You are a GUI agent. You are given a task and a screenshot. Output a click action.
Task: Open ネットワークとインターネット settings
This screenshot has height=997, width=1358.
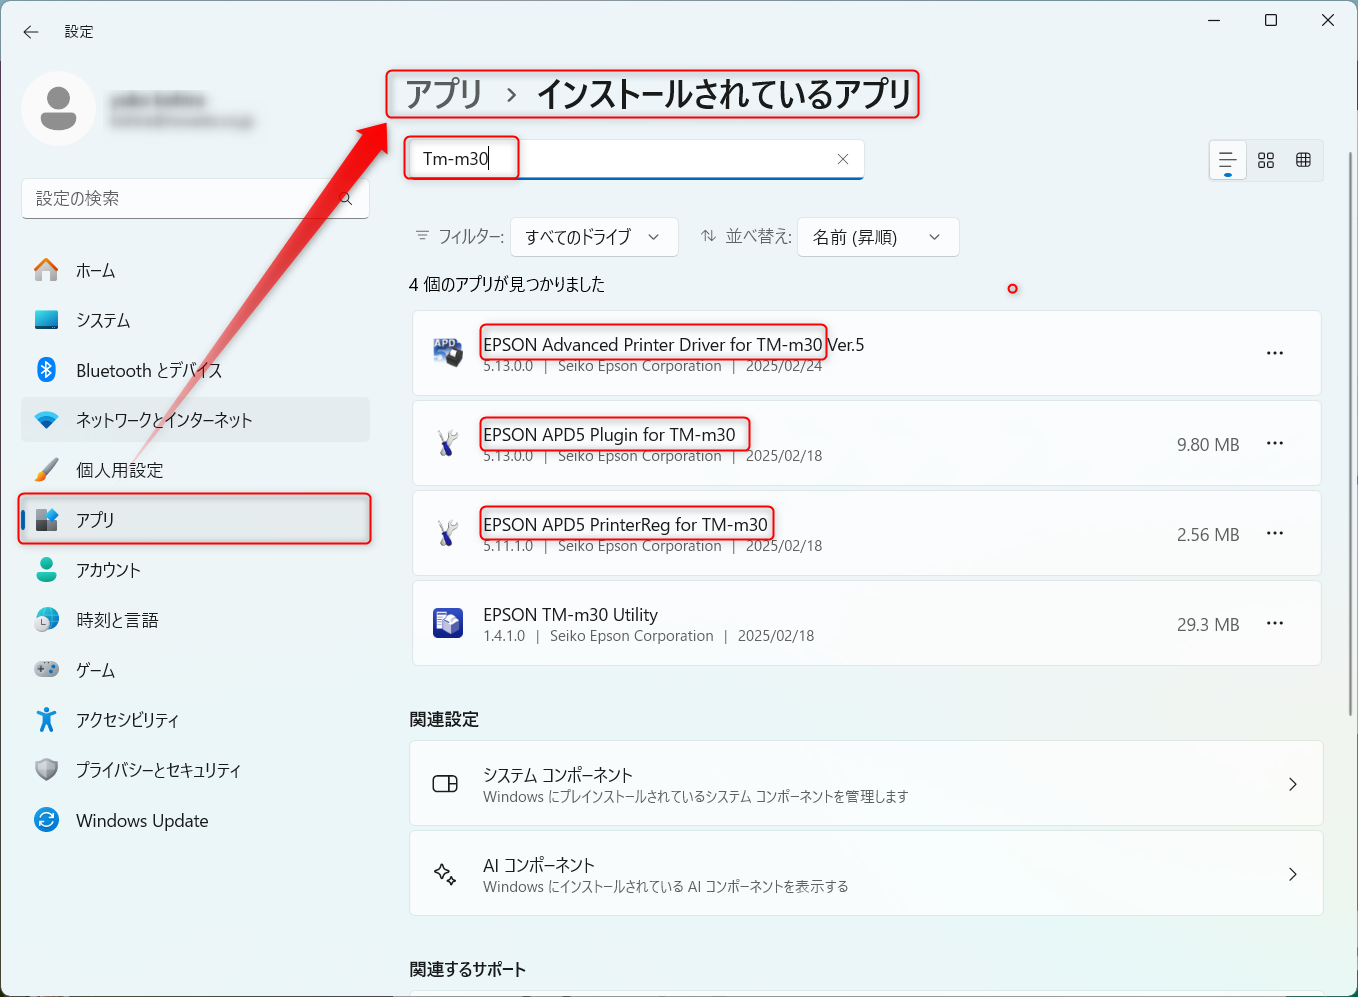(x=195, y=420)
